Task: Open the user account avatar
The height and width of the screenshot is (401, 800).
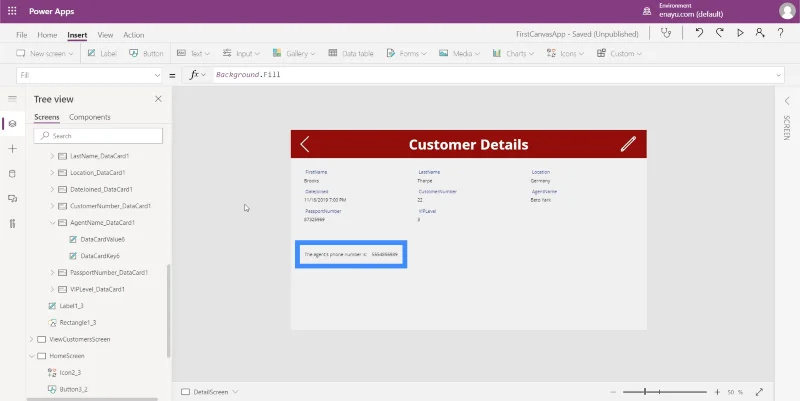Action: 787,11
